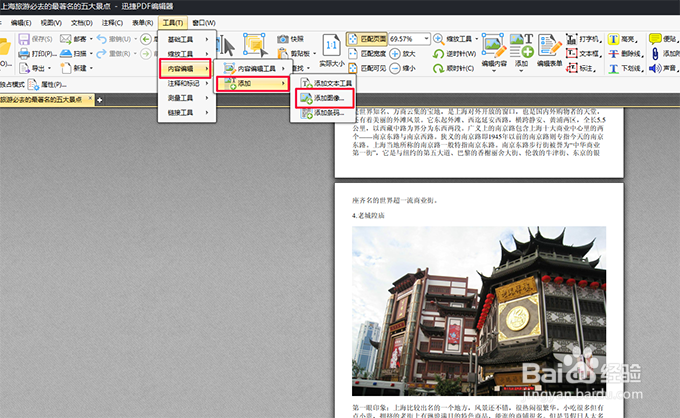Expand the Scan (扫描) dropdown arrow

(91, 53)
